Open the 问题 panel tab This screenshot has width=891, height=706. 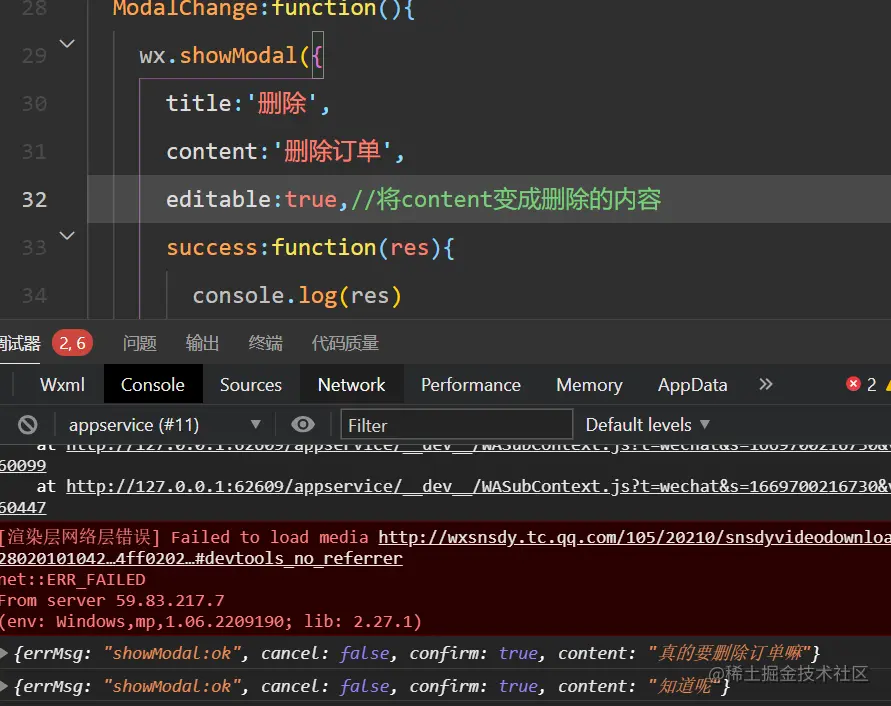[140, 343]
